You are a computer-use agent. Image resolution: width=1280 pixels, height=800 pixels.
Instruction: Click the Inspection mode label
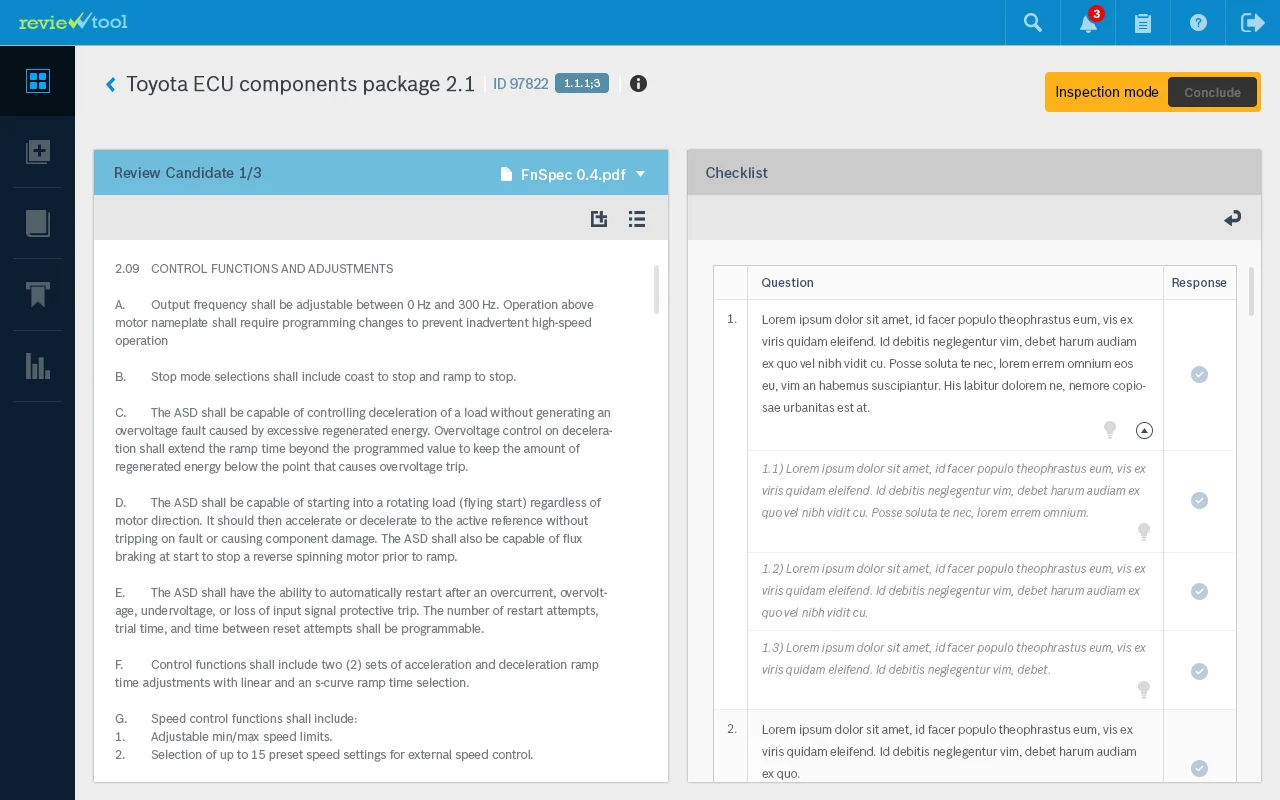tap(1106, 92)
